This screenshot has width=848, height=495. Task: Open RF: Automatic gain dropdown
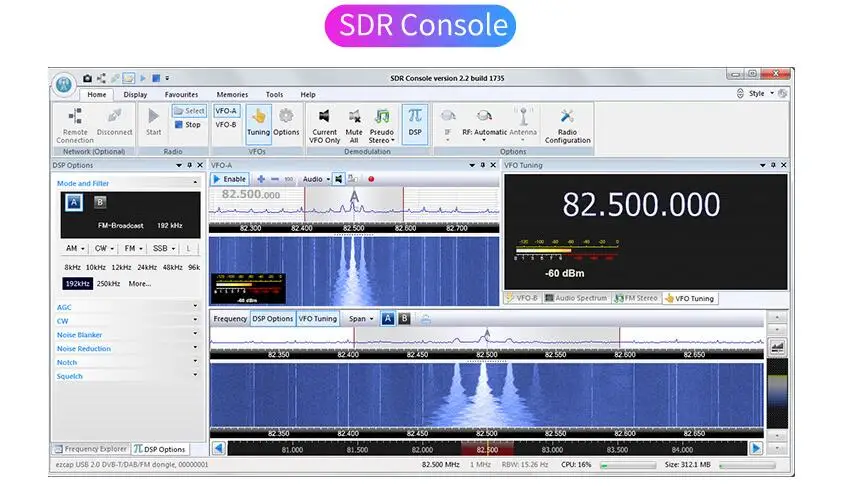pyautogui.click(x=484, y=124)
